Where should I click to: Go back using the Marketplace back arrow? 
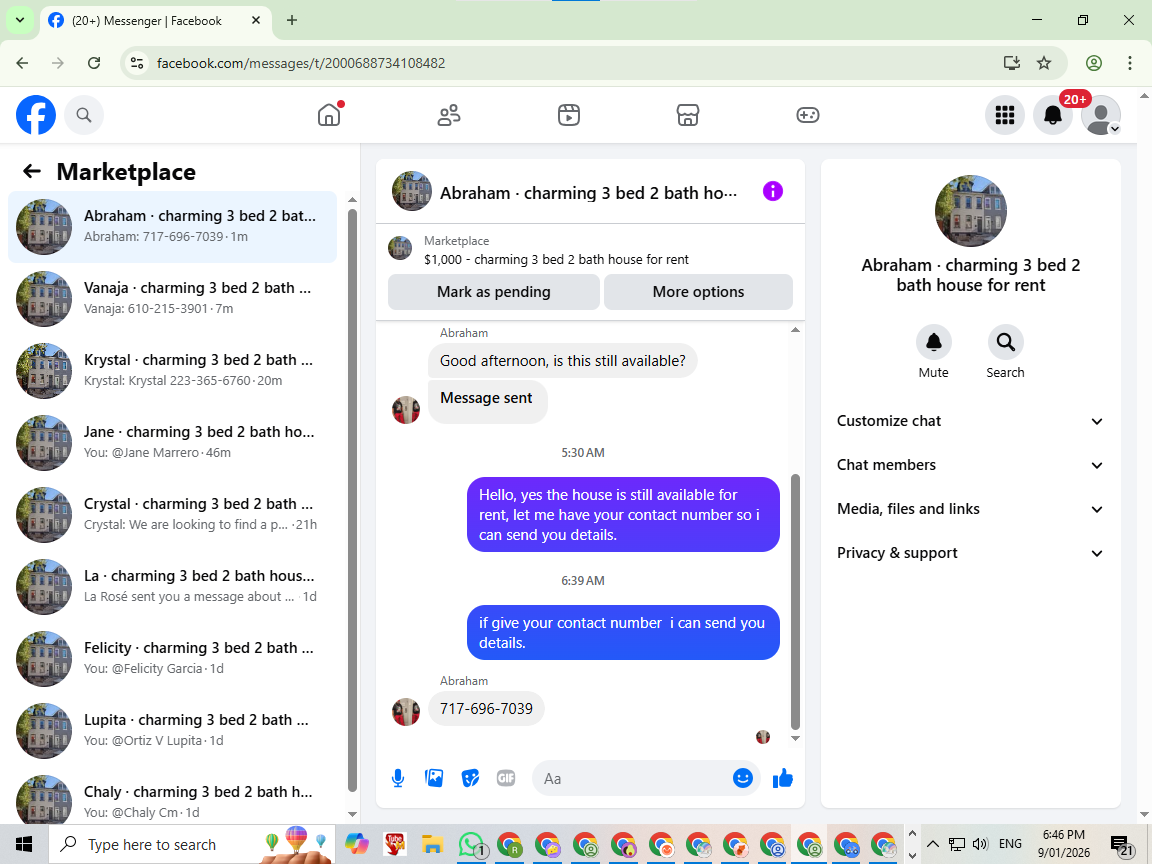click(x=32, y=171)
